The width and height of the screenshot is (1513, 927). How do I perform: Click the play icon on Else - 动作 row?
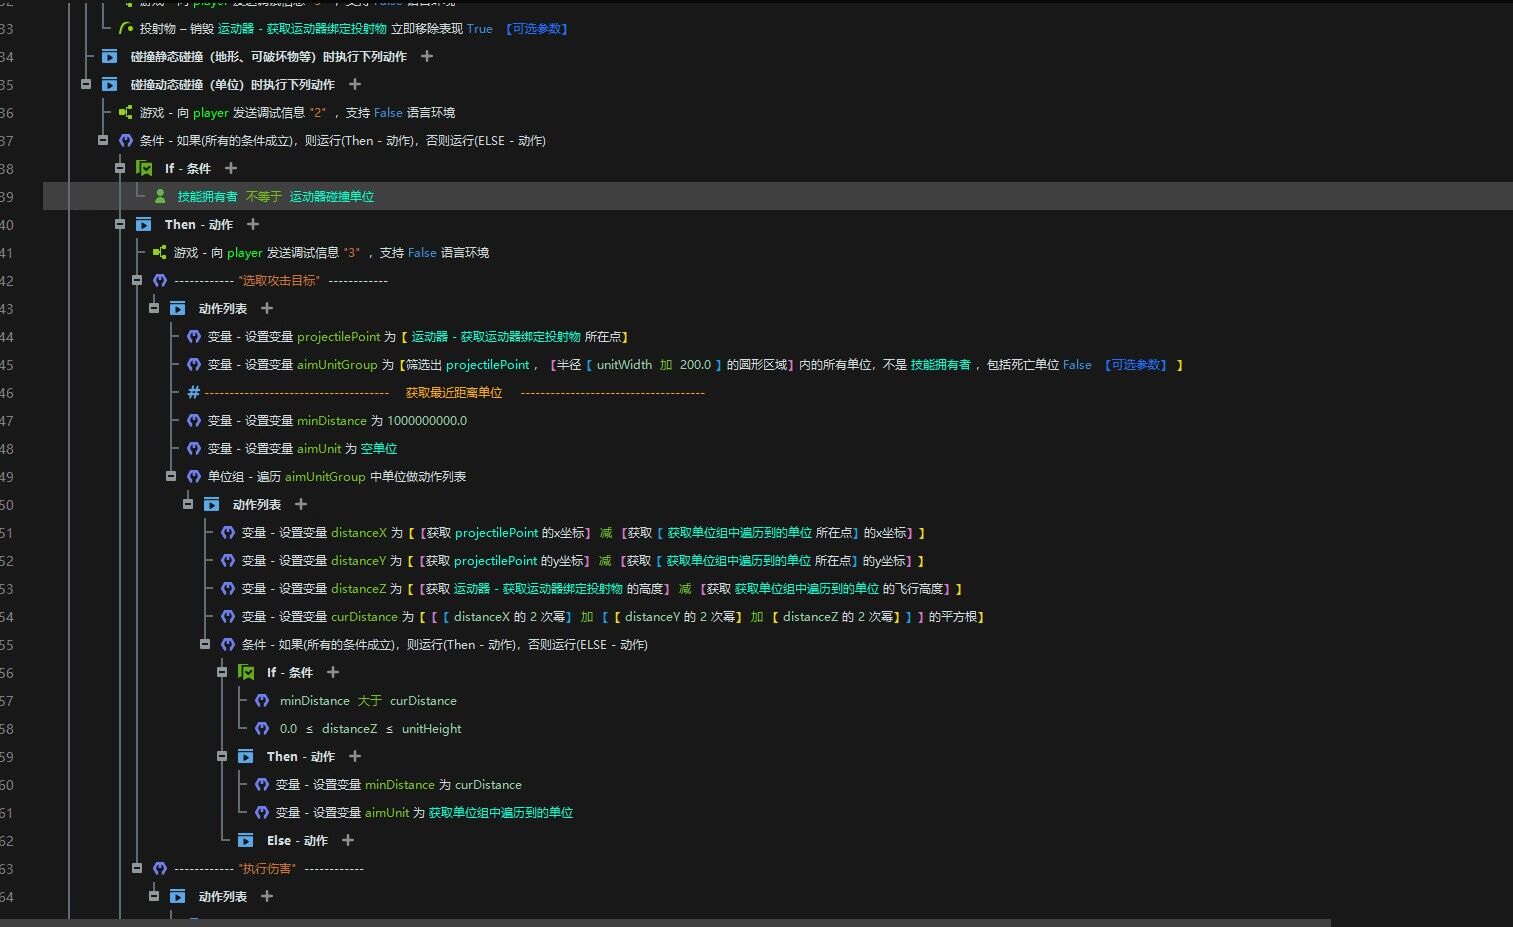click(246, 840)
